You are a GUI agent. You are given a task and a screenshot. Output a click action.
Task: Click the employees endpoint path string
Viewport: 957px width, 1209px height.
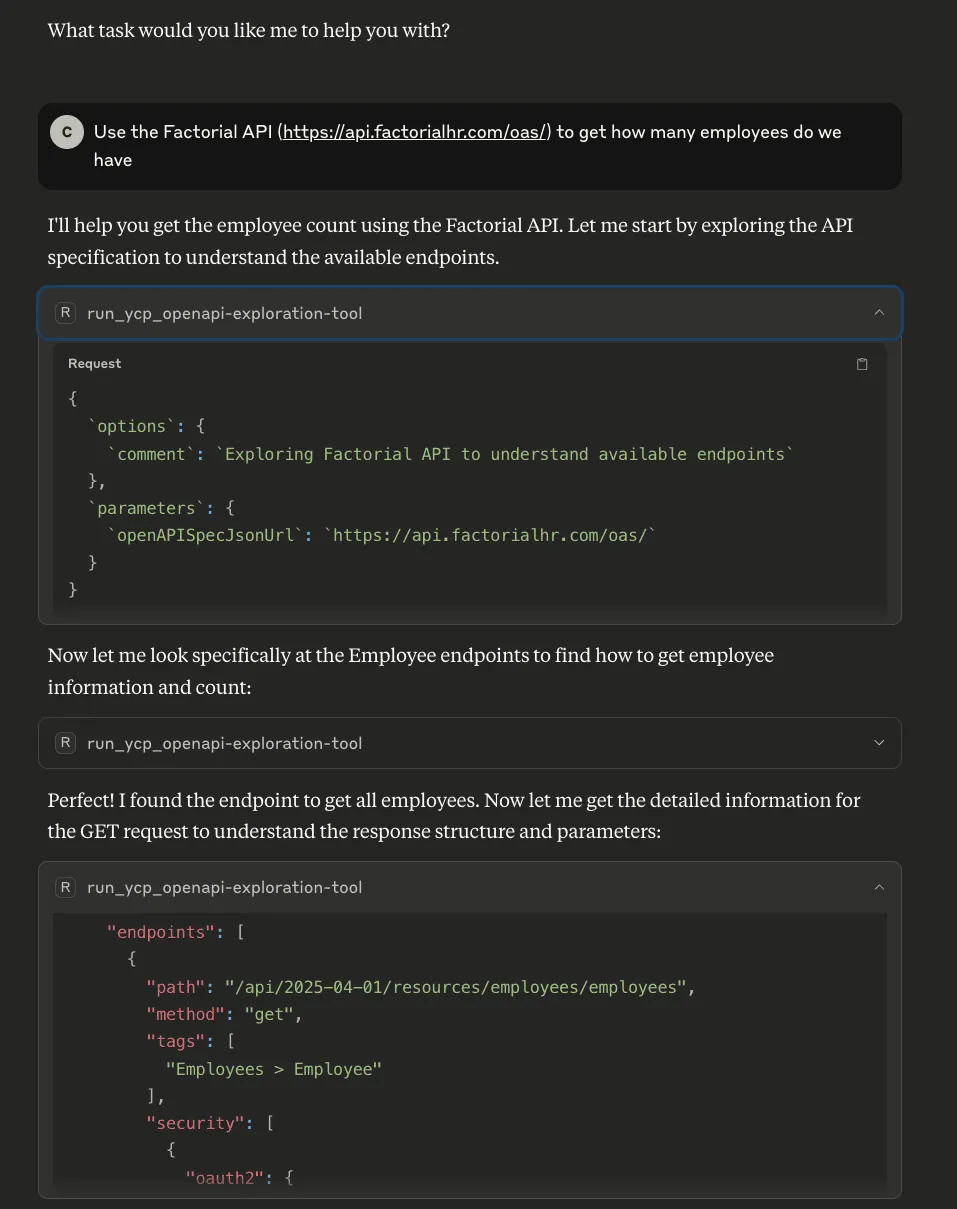tap(457, 987)
